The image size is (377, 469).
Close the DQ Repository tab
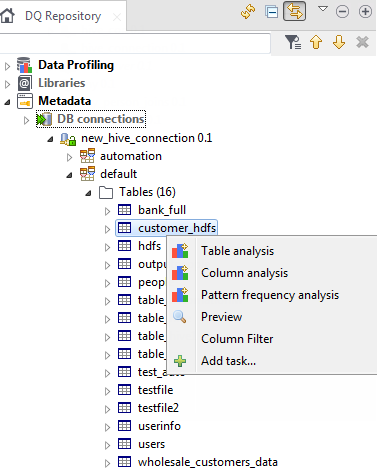click(117, 17)
